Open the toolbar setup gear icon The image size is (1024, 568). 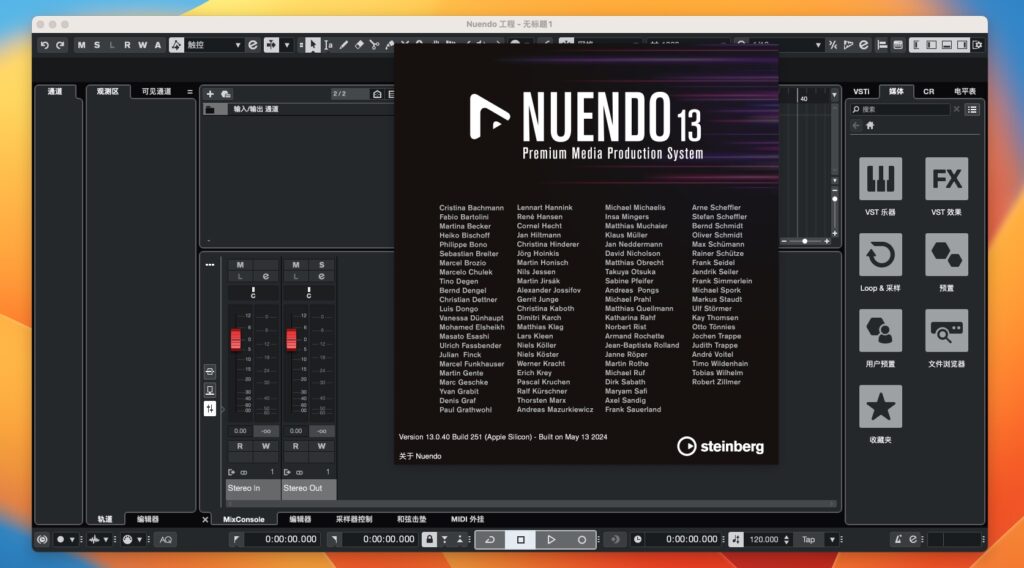pos(978,45)
